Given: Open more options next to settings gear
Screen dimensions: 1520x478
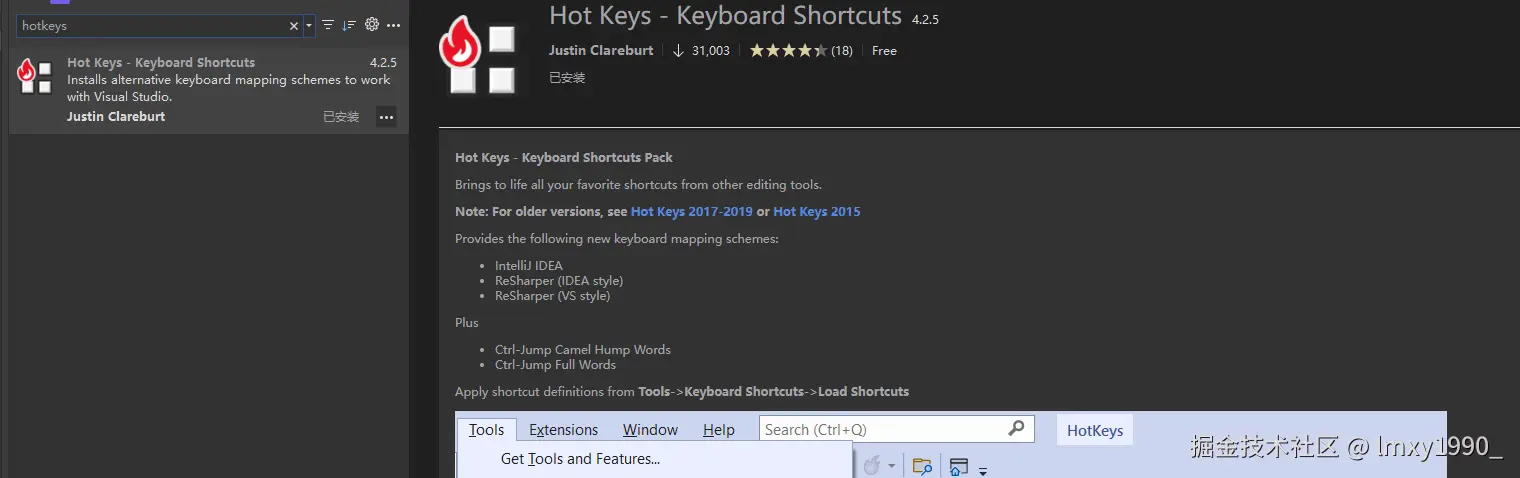Looking at the screenshot, I should (x=393, y=26).
